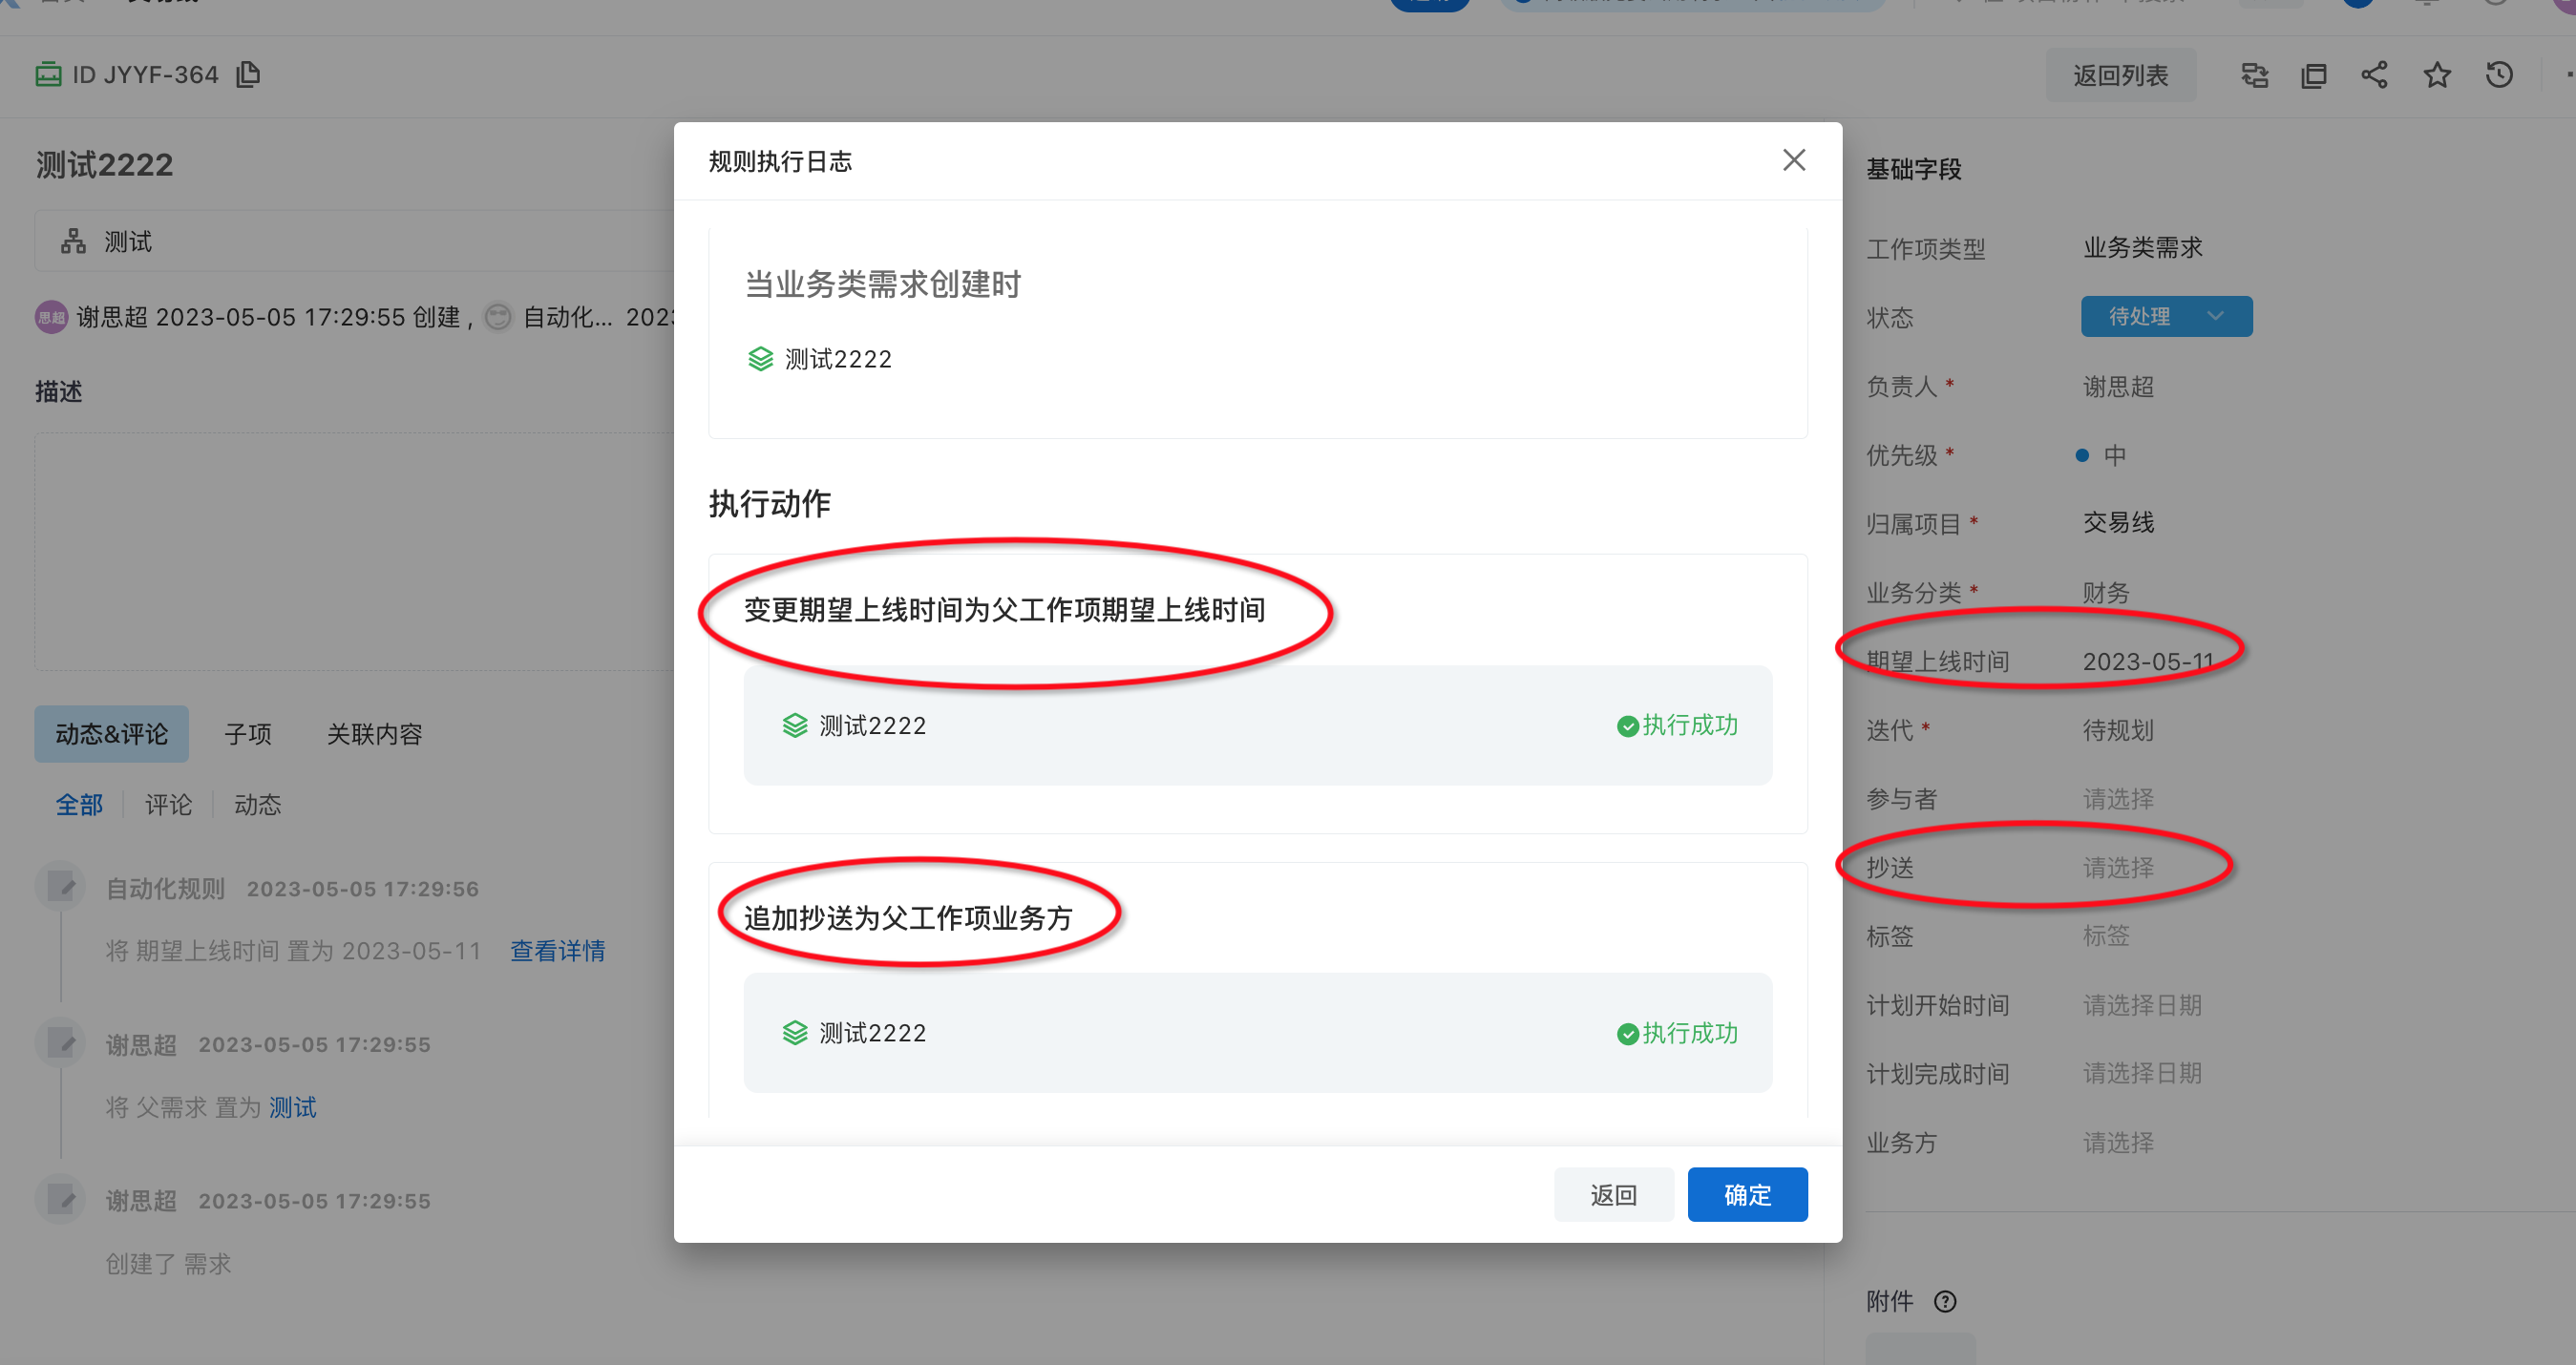This screenshot has width=2576, height=1365.
Task: Open the 抄送 selector field
Action: click(2118, 867)
